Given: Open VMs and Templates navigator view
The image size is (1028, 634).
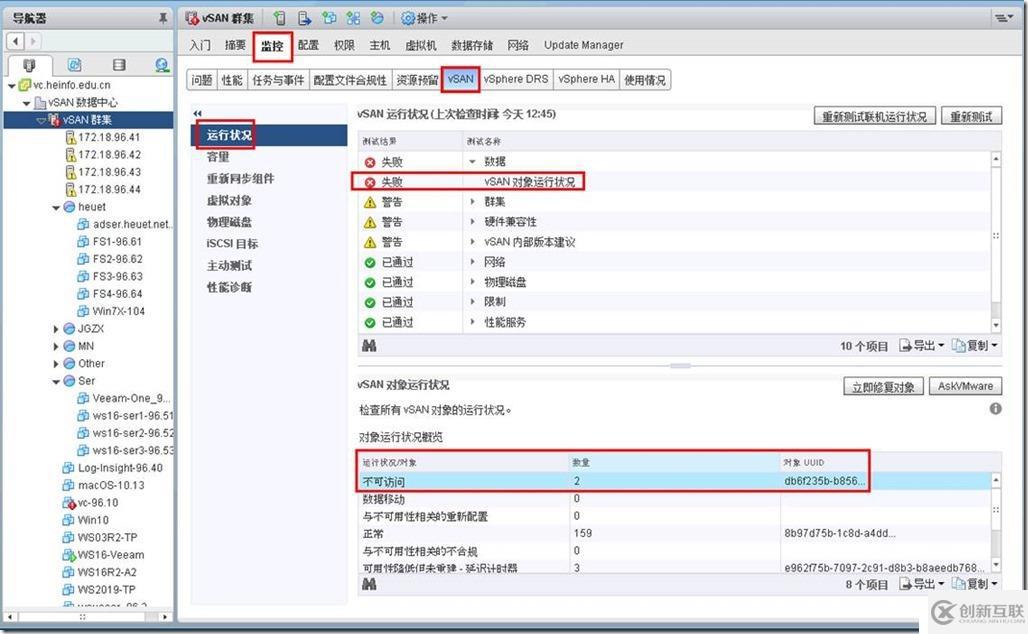Looking at the screenshot, I should [x=74, y=65].
